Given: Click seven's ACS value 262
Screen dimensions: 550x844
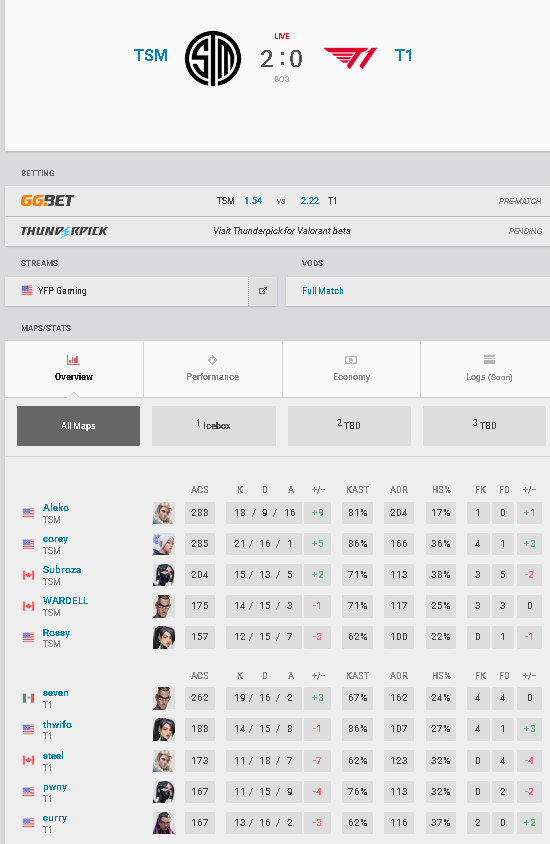Looking at the screenshot, I should point(200,698).
